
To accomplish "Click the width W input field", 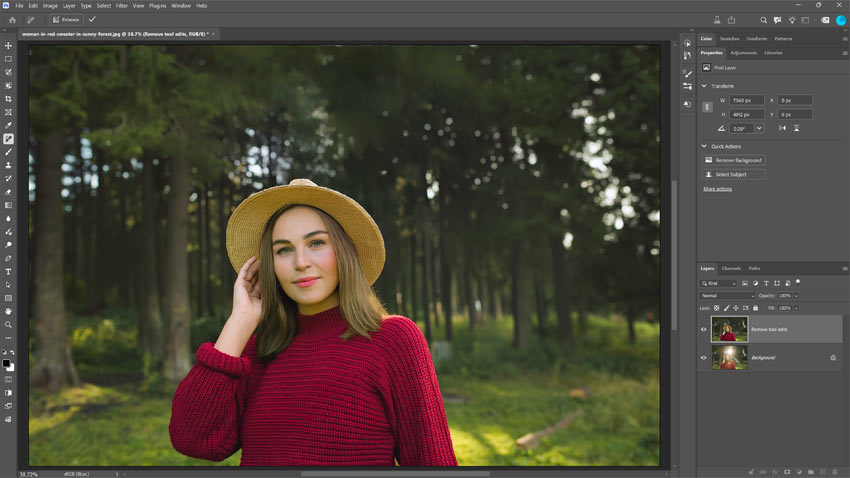I will click(746, 100).
